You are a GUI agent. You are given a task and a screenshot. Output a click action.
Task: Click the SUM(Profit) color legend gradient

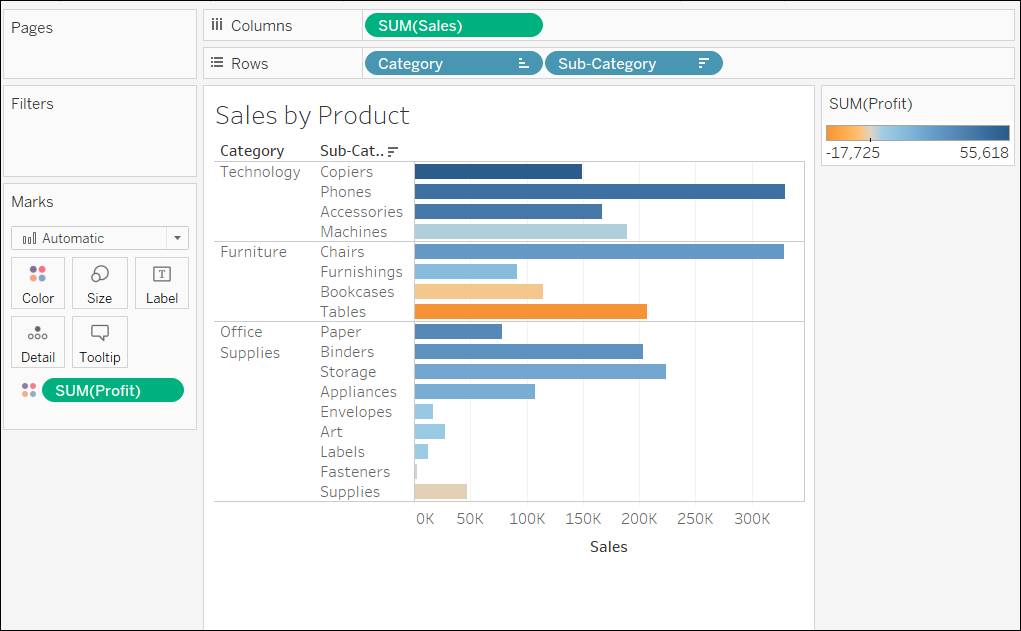pyautogui.click(x=917, y=132)
